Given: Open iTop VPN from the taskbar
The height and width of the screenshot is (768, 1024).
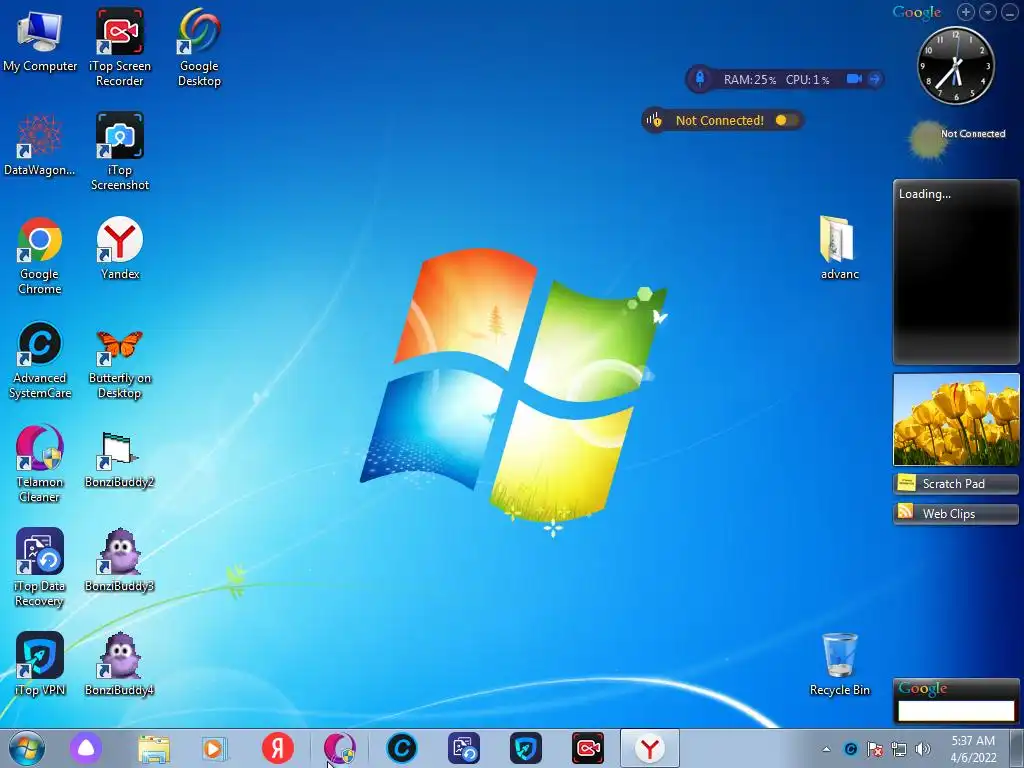Looking at the screenshot, I should click(x=526, y=748).
